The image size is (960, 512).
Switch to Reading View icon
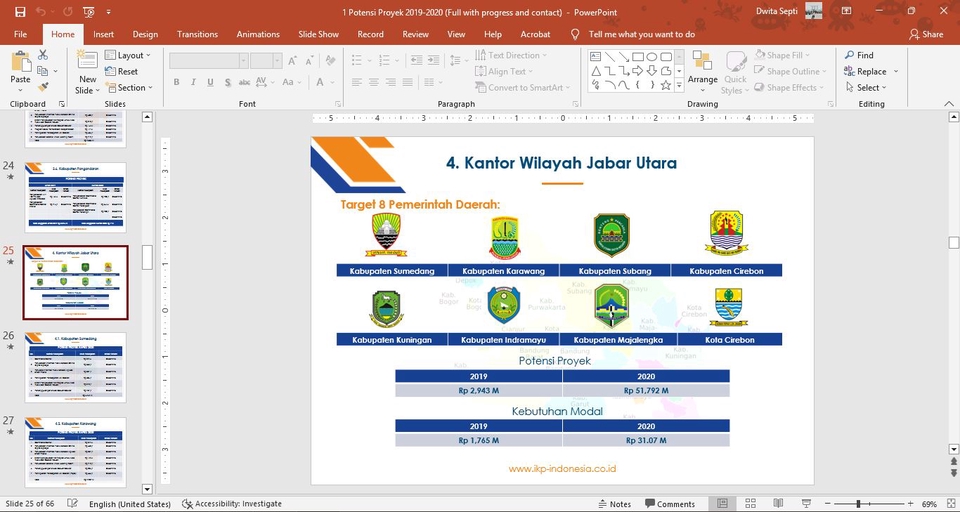tap(778, 503)
